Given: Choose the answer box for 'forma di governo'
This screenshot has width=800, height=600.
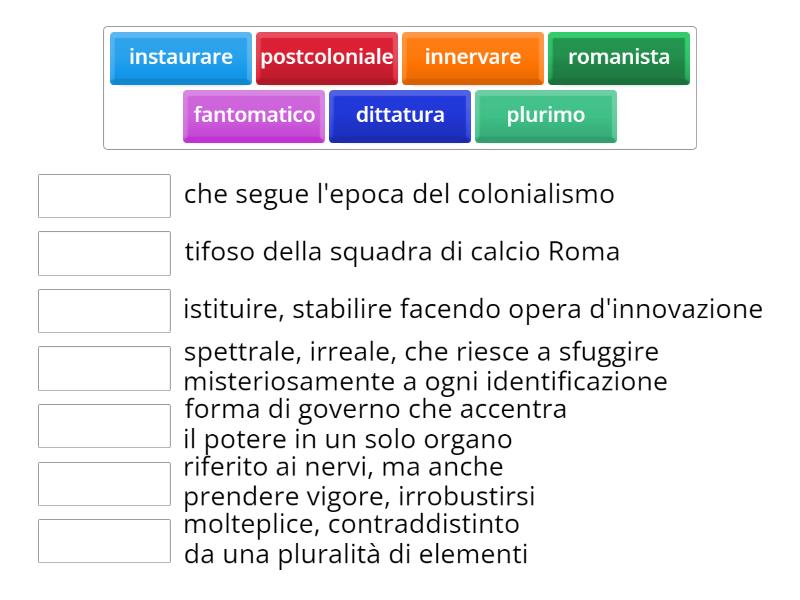Looking at the screenshot, I should (104, 426).
